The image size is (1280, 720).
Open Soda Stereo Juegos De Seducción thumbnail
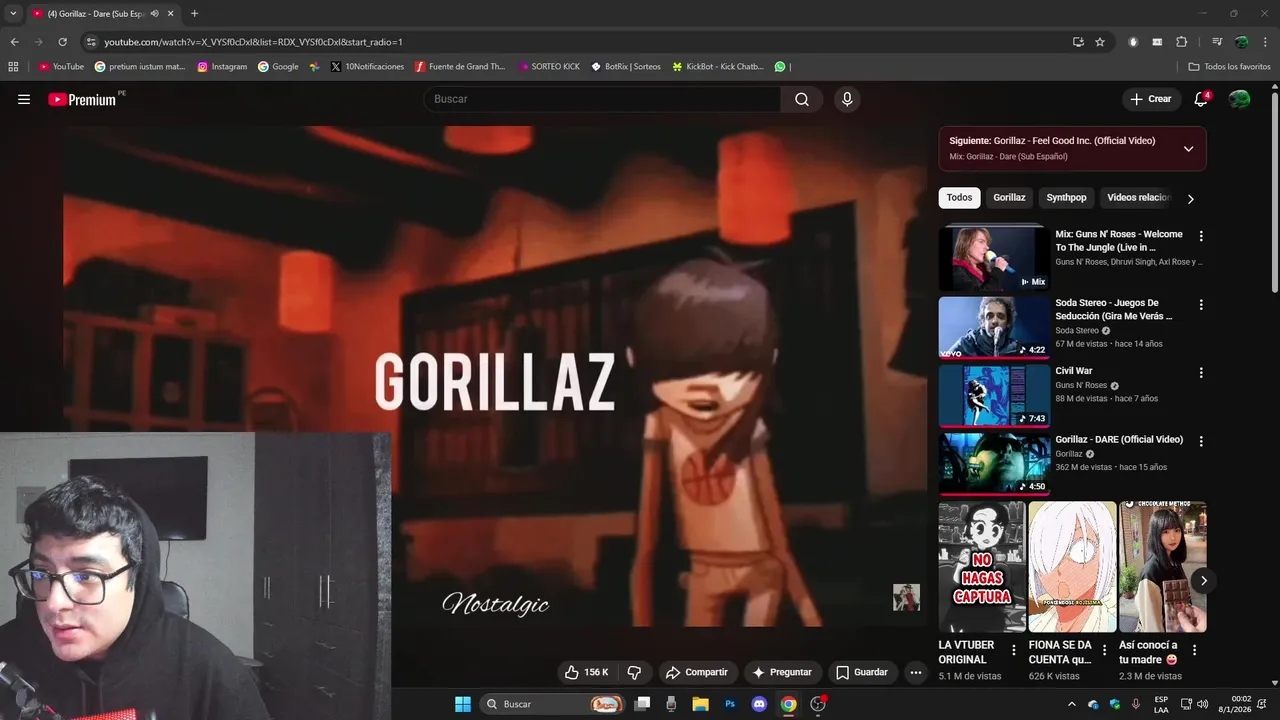tap(994, 327)
